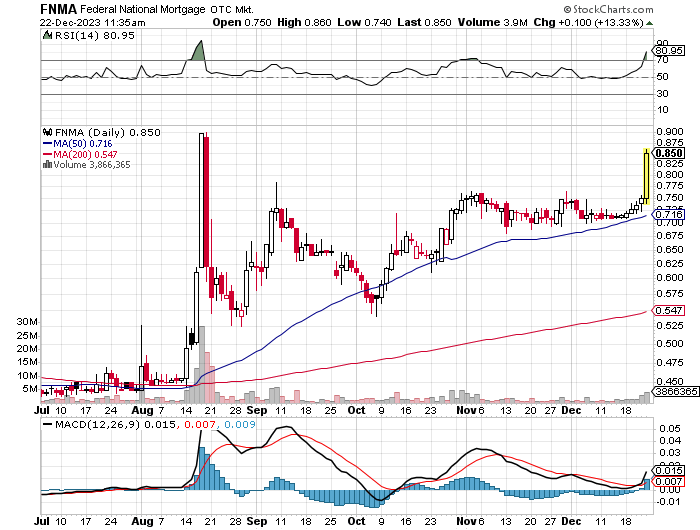Click the bold 0.850 price tag on axis
Viewport: 700px width, 530px height.
[669, 153]
